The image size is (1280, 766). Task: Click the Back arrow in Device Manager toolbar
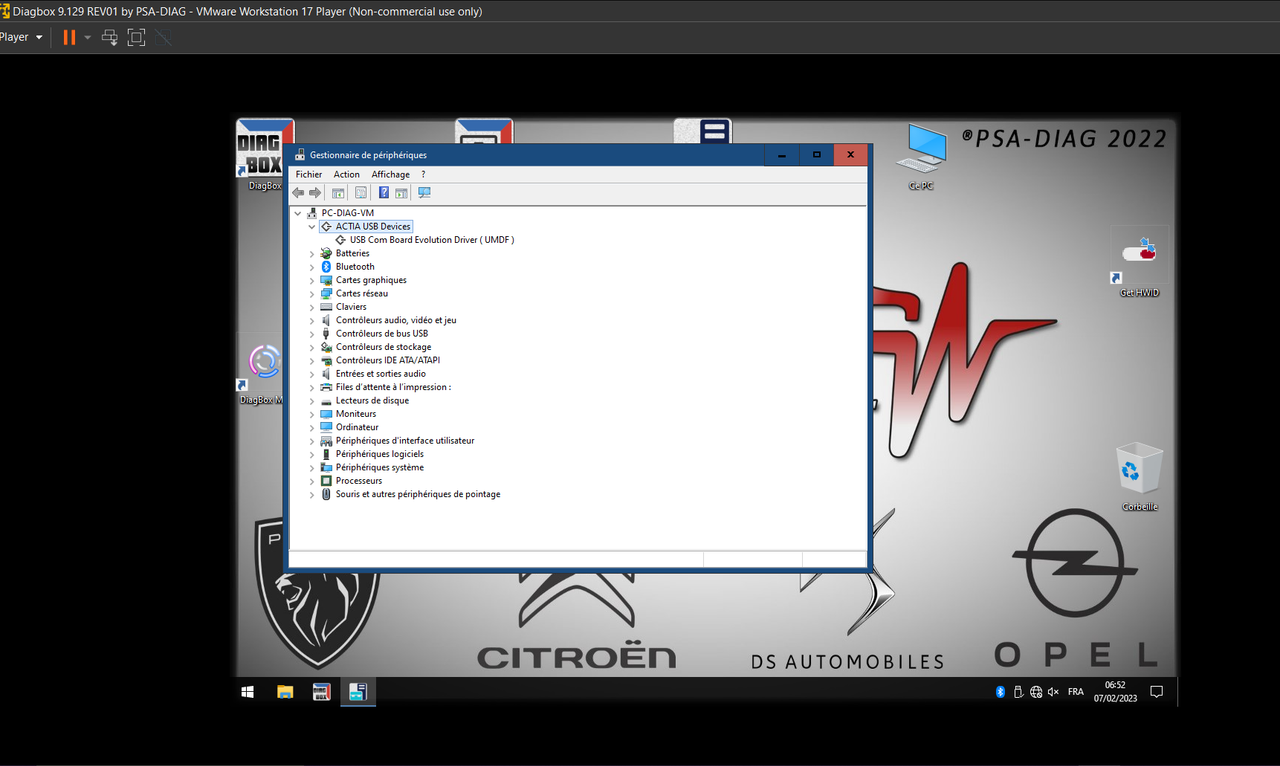(x=298, y=193)
